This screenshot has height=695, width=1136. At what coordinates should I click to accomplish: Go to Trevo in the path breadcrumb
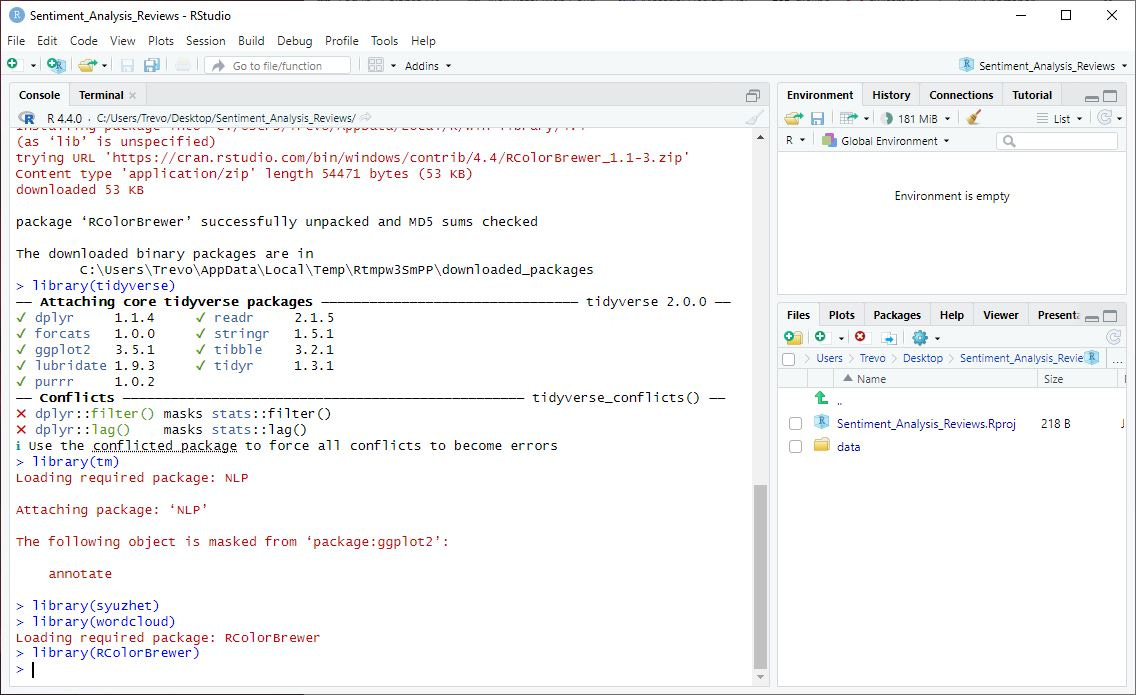tap(872, 358)
